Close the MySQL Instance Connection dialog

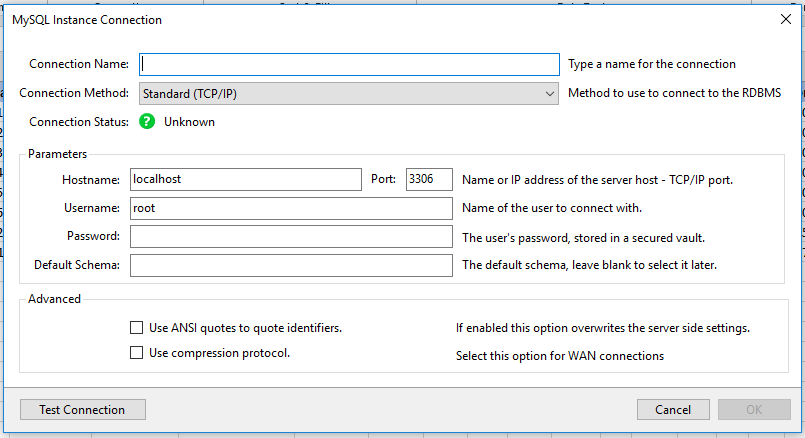pyautogui.click(x=785, y=20)
